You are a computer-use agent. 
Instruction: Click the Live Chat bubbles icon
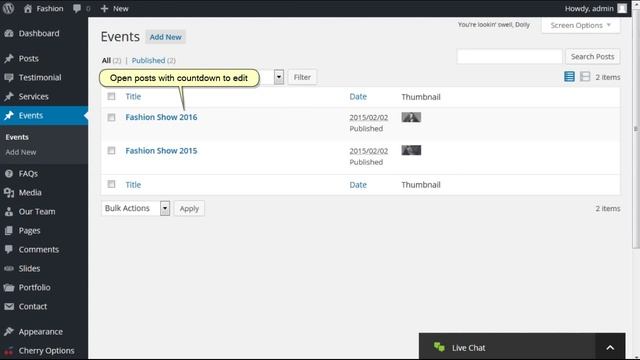(439, 347)
